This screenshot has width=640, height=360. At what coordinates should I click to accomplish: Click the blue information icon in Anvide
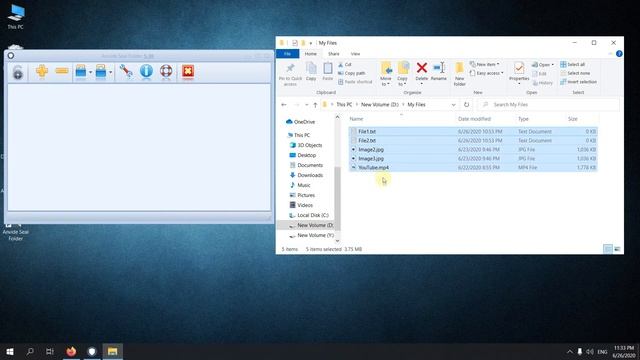click(146, 71)
